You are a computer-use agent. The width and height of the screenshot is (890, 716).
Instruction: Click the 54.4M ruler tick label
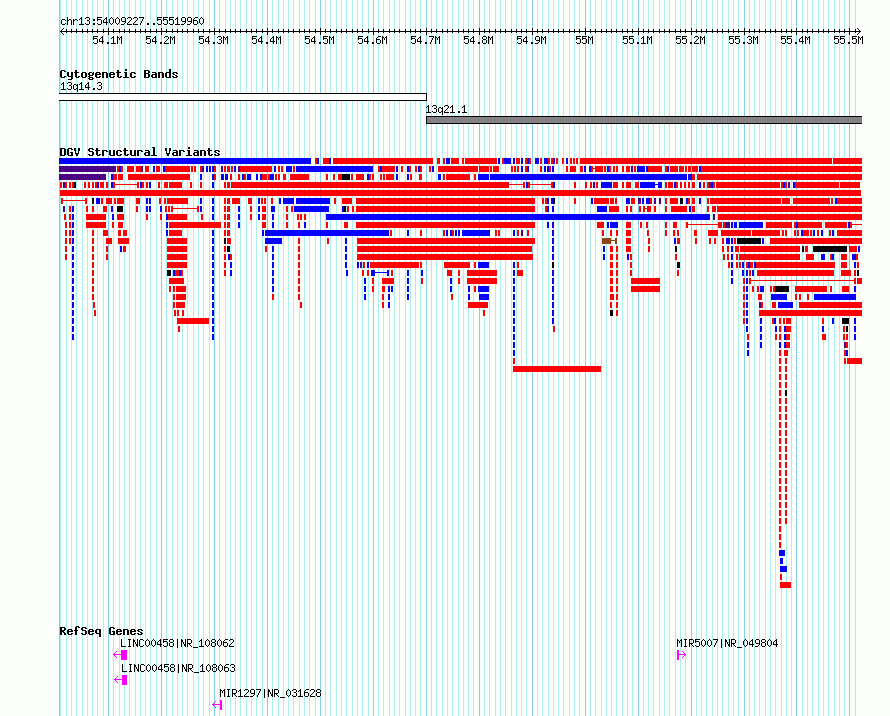[266, 40]
